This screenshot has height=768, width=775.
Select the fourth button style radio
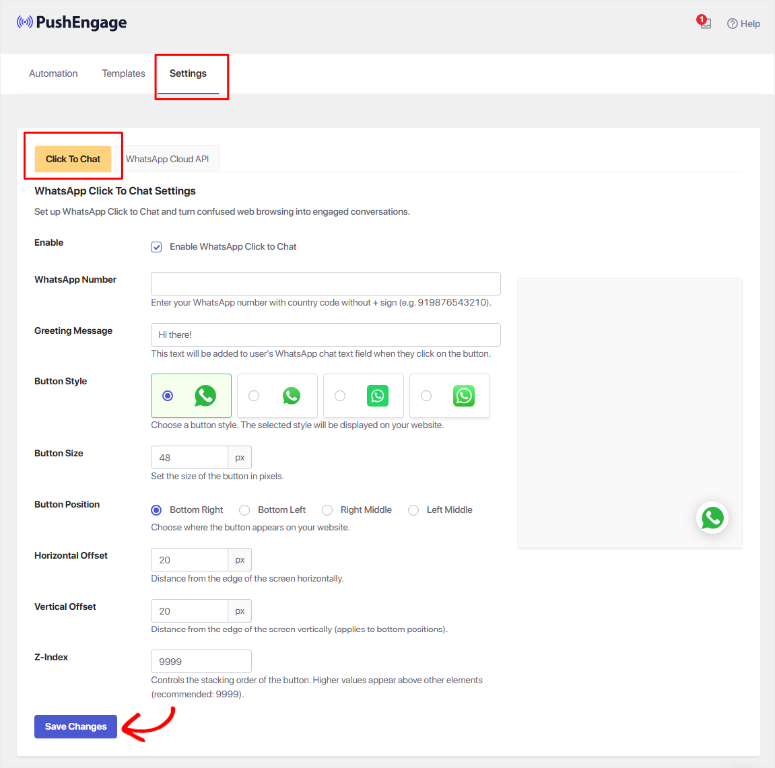(x=426, y=396)
